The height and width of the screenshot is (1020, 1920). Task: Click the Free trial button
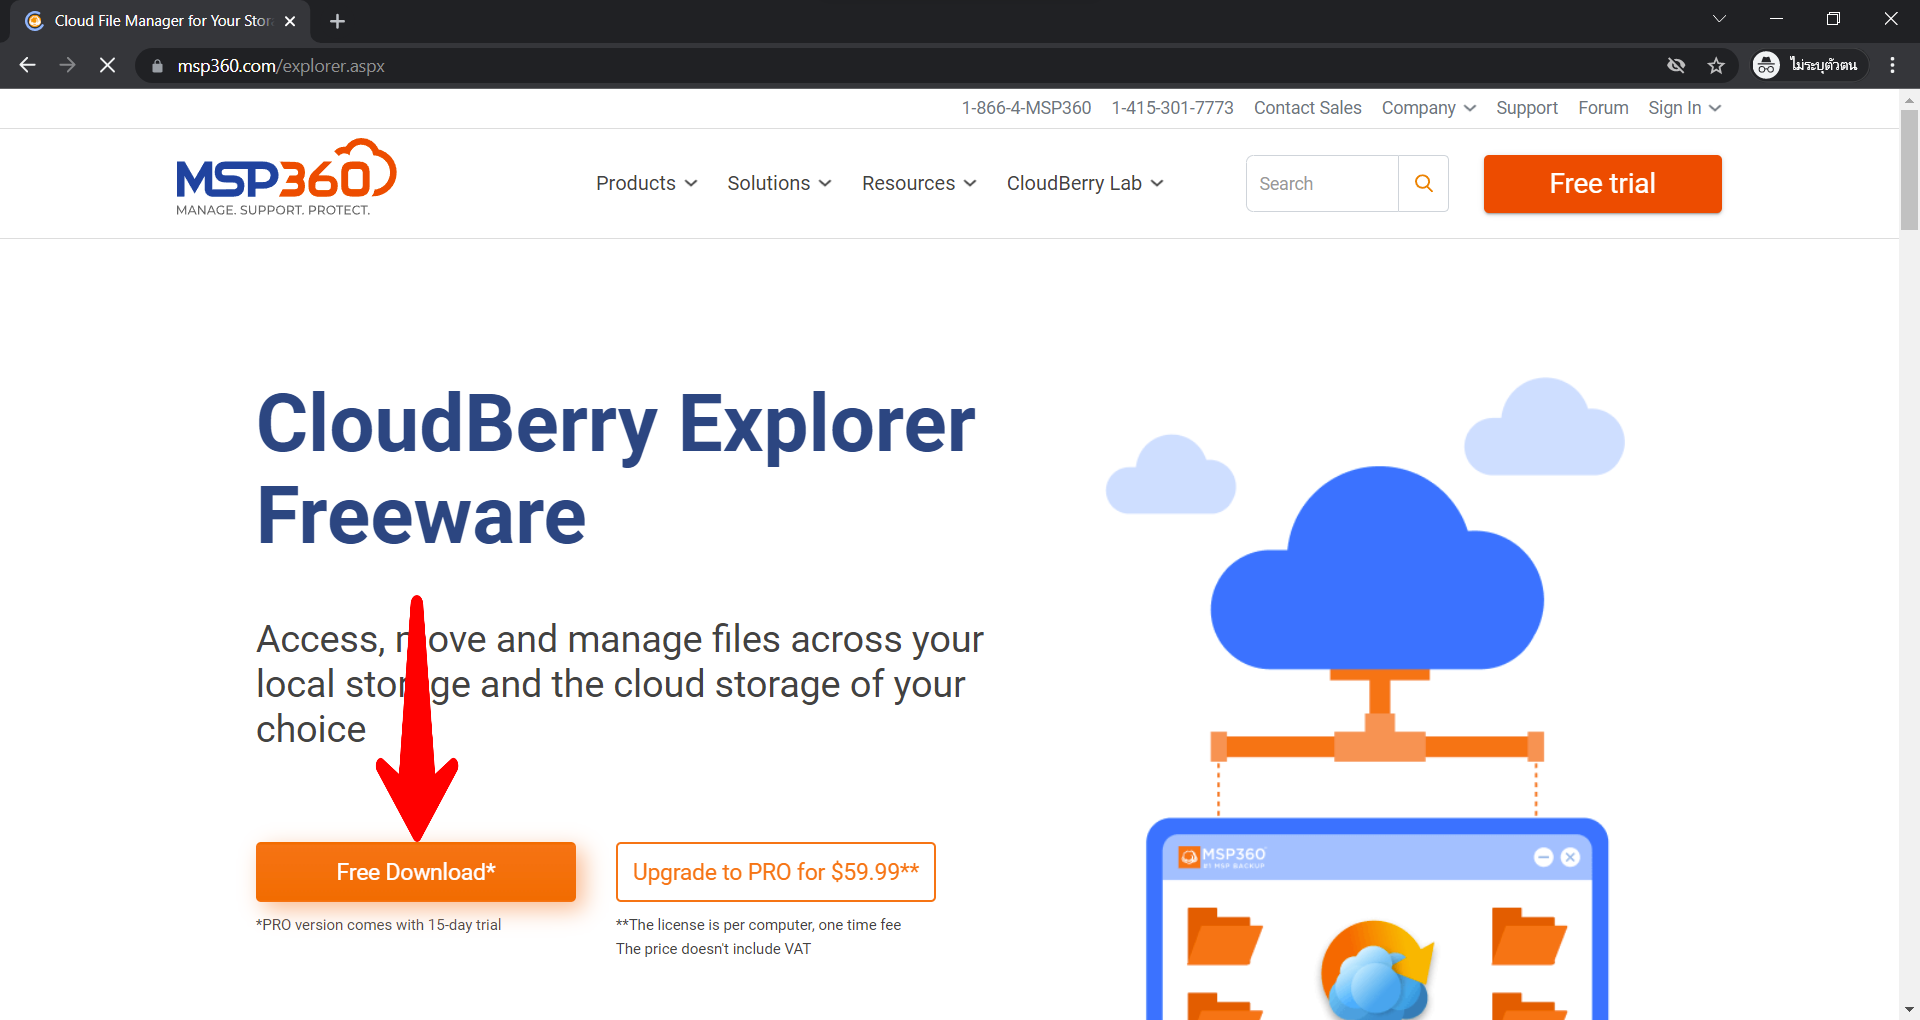tap(1602, 183)
